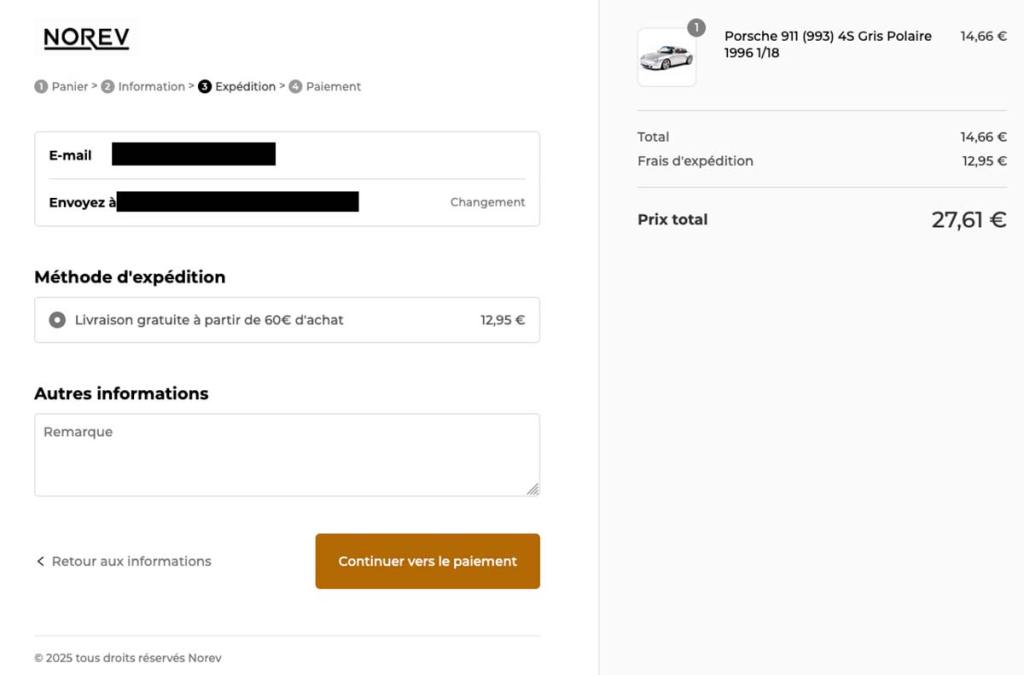Click the step 1 circle beside Panier
This screenshot has height=675, width=1024.
(41, 87)
